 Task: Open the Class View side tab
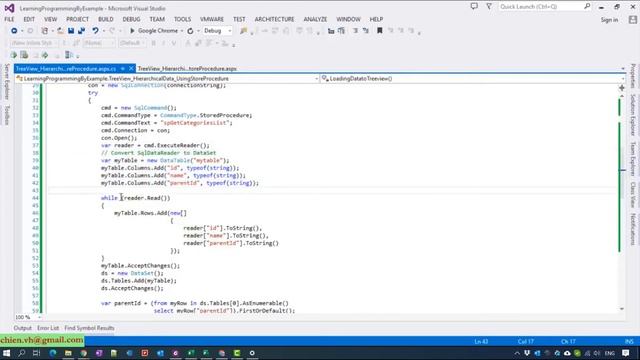point(633,195)
